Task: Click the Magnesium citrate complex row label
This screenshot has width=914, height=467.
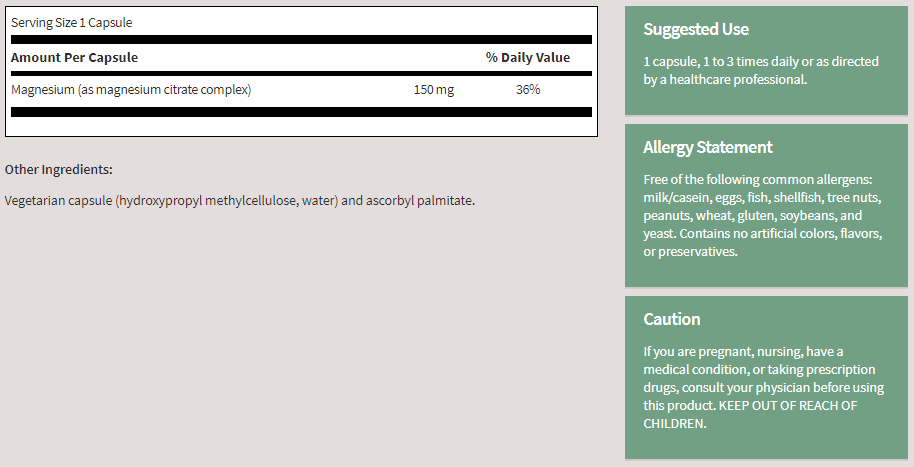Action: pos(131,90)
